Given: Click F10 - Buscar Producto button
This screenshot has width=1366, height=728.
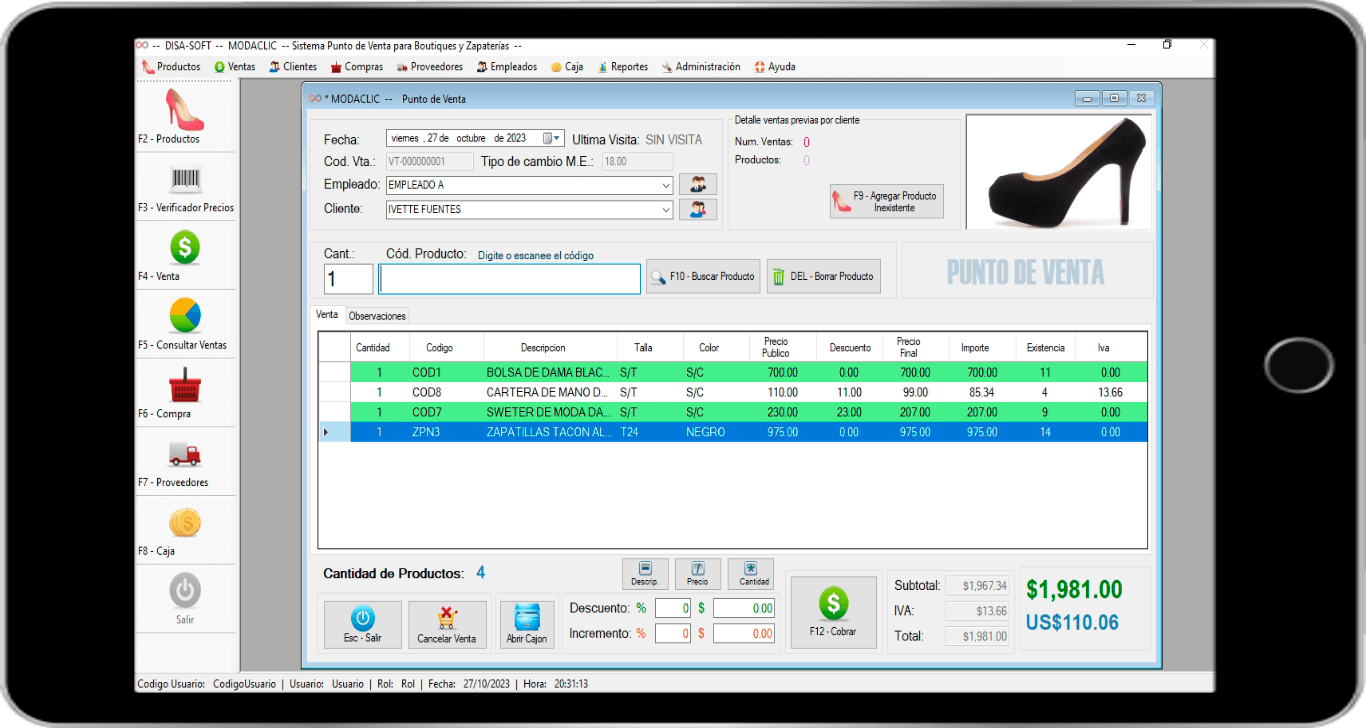Looking at the screenshot, I should (703, 277).
